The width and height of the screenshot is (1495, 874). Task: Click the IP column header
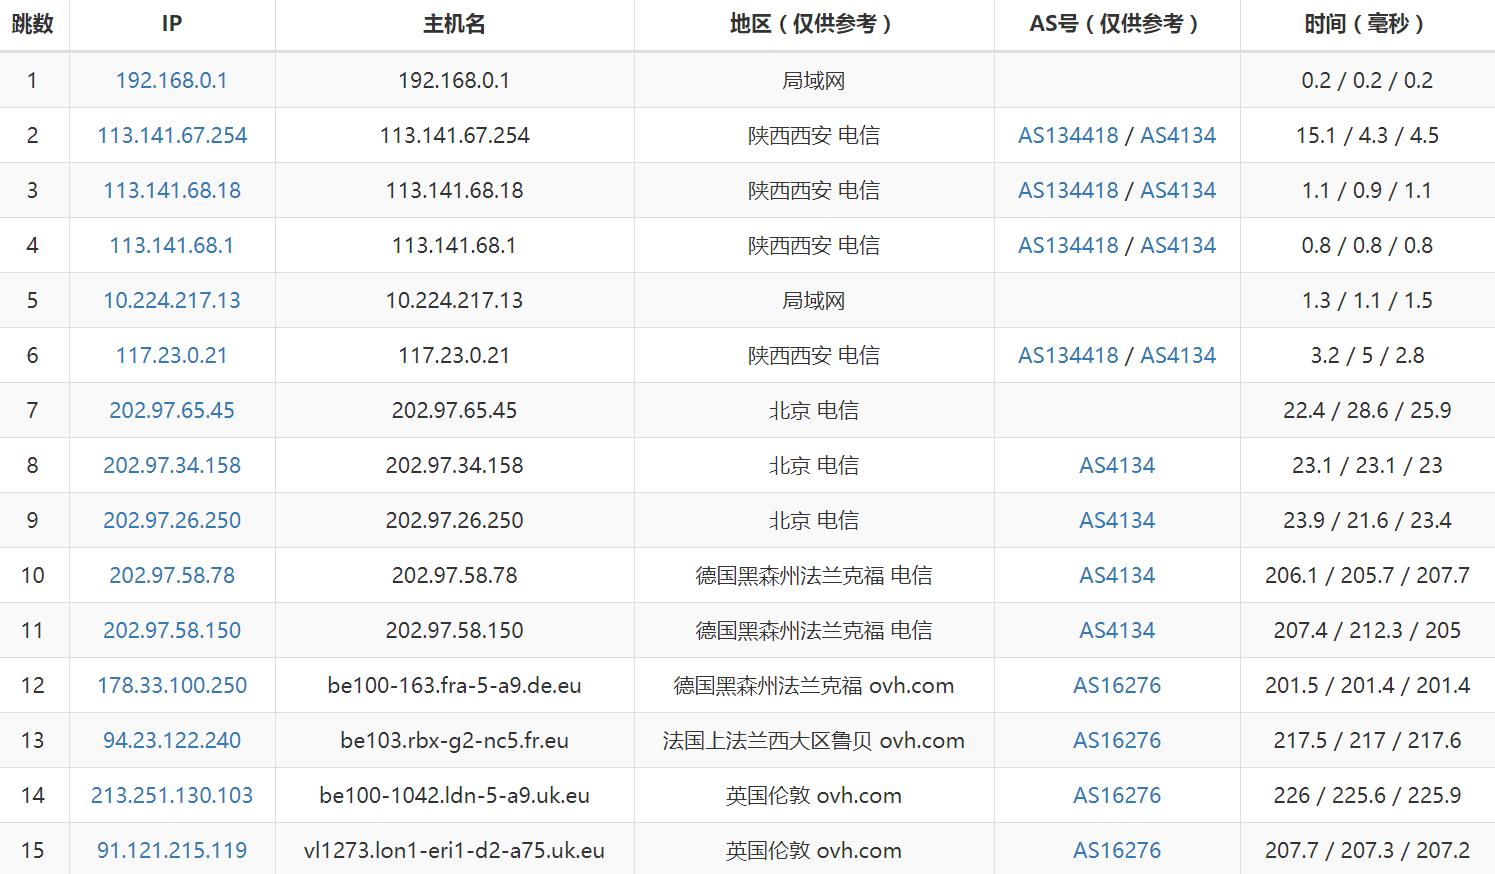pyautogui.click(x=171, y=24)
